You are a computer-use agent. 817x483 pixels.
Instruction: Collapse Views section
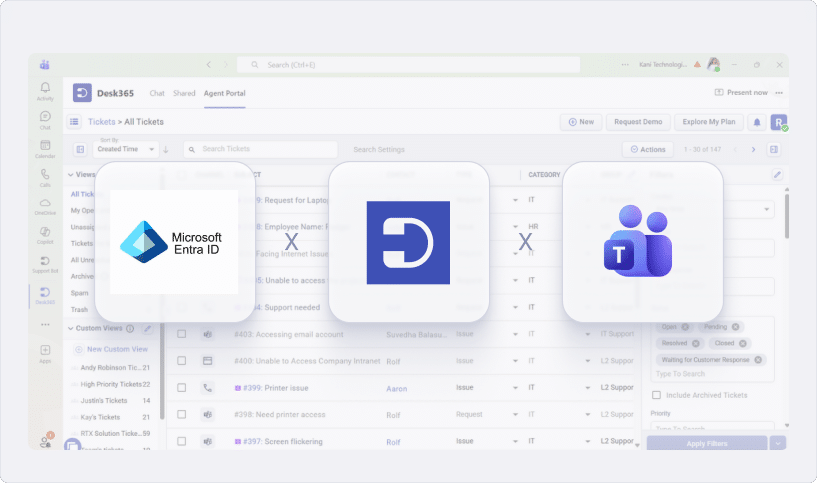coord(70,175)
